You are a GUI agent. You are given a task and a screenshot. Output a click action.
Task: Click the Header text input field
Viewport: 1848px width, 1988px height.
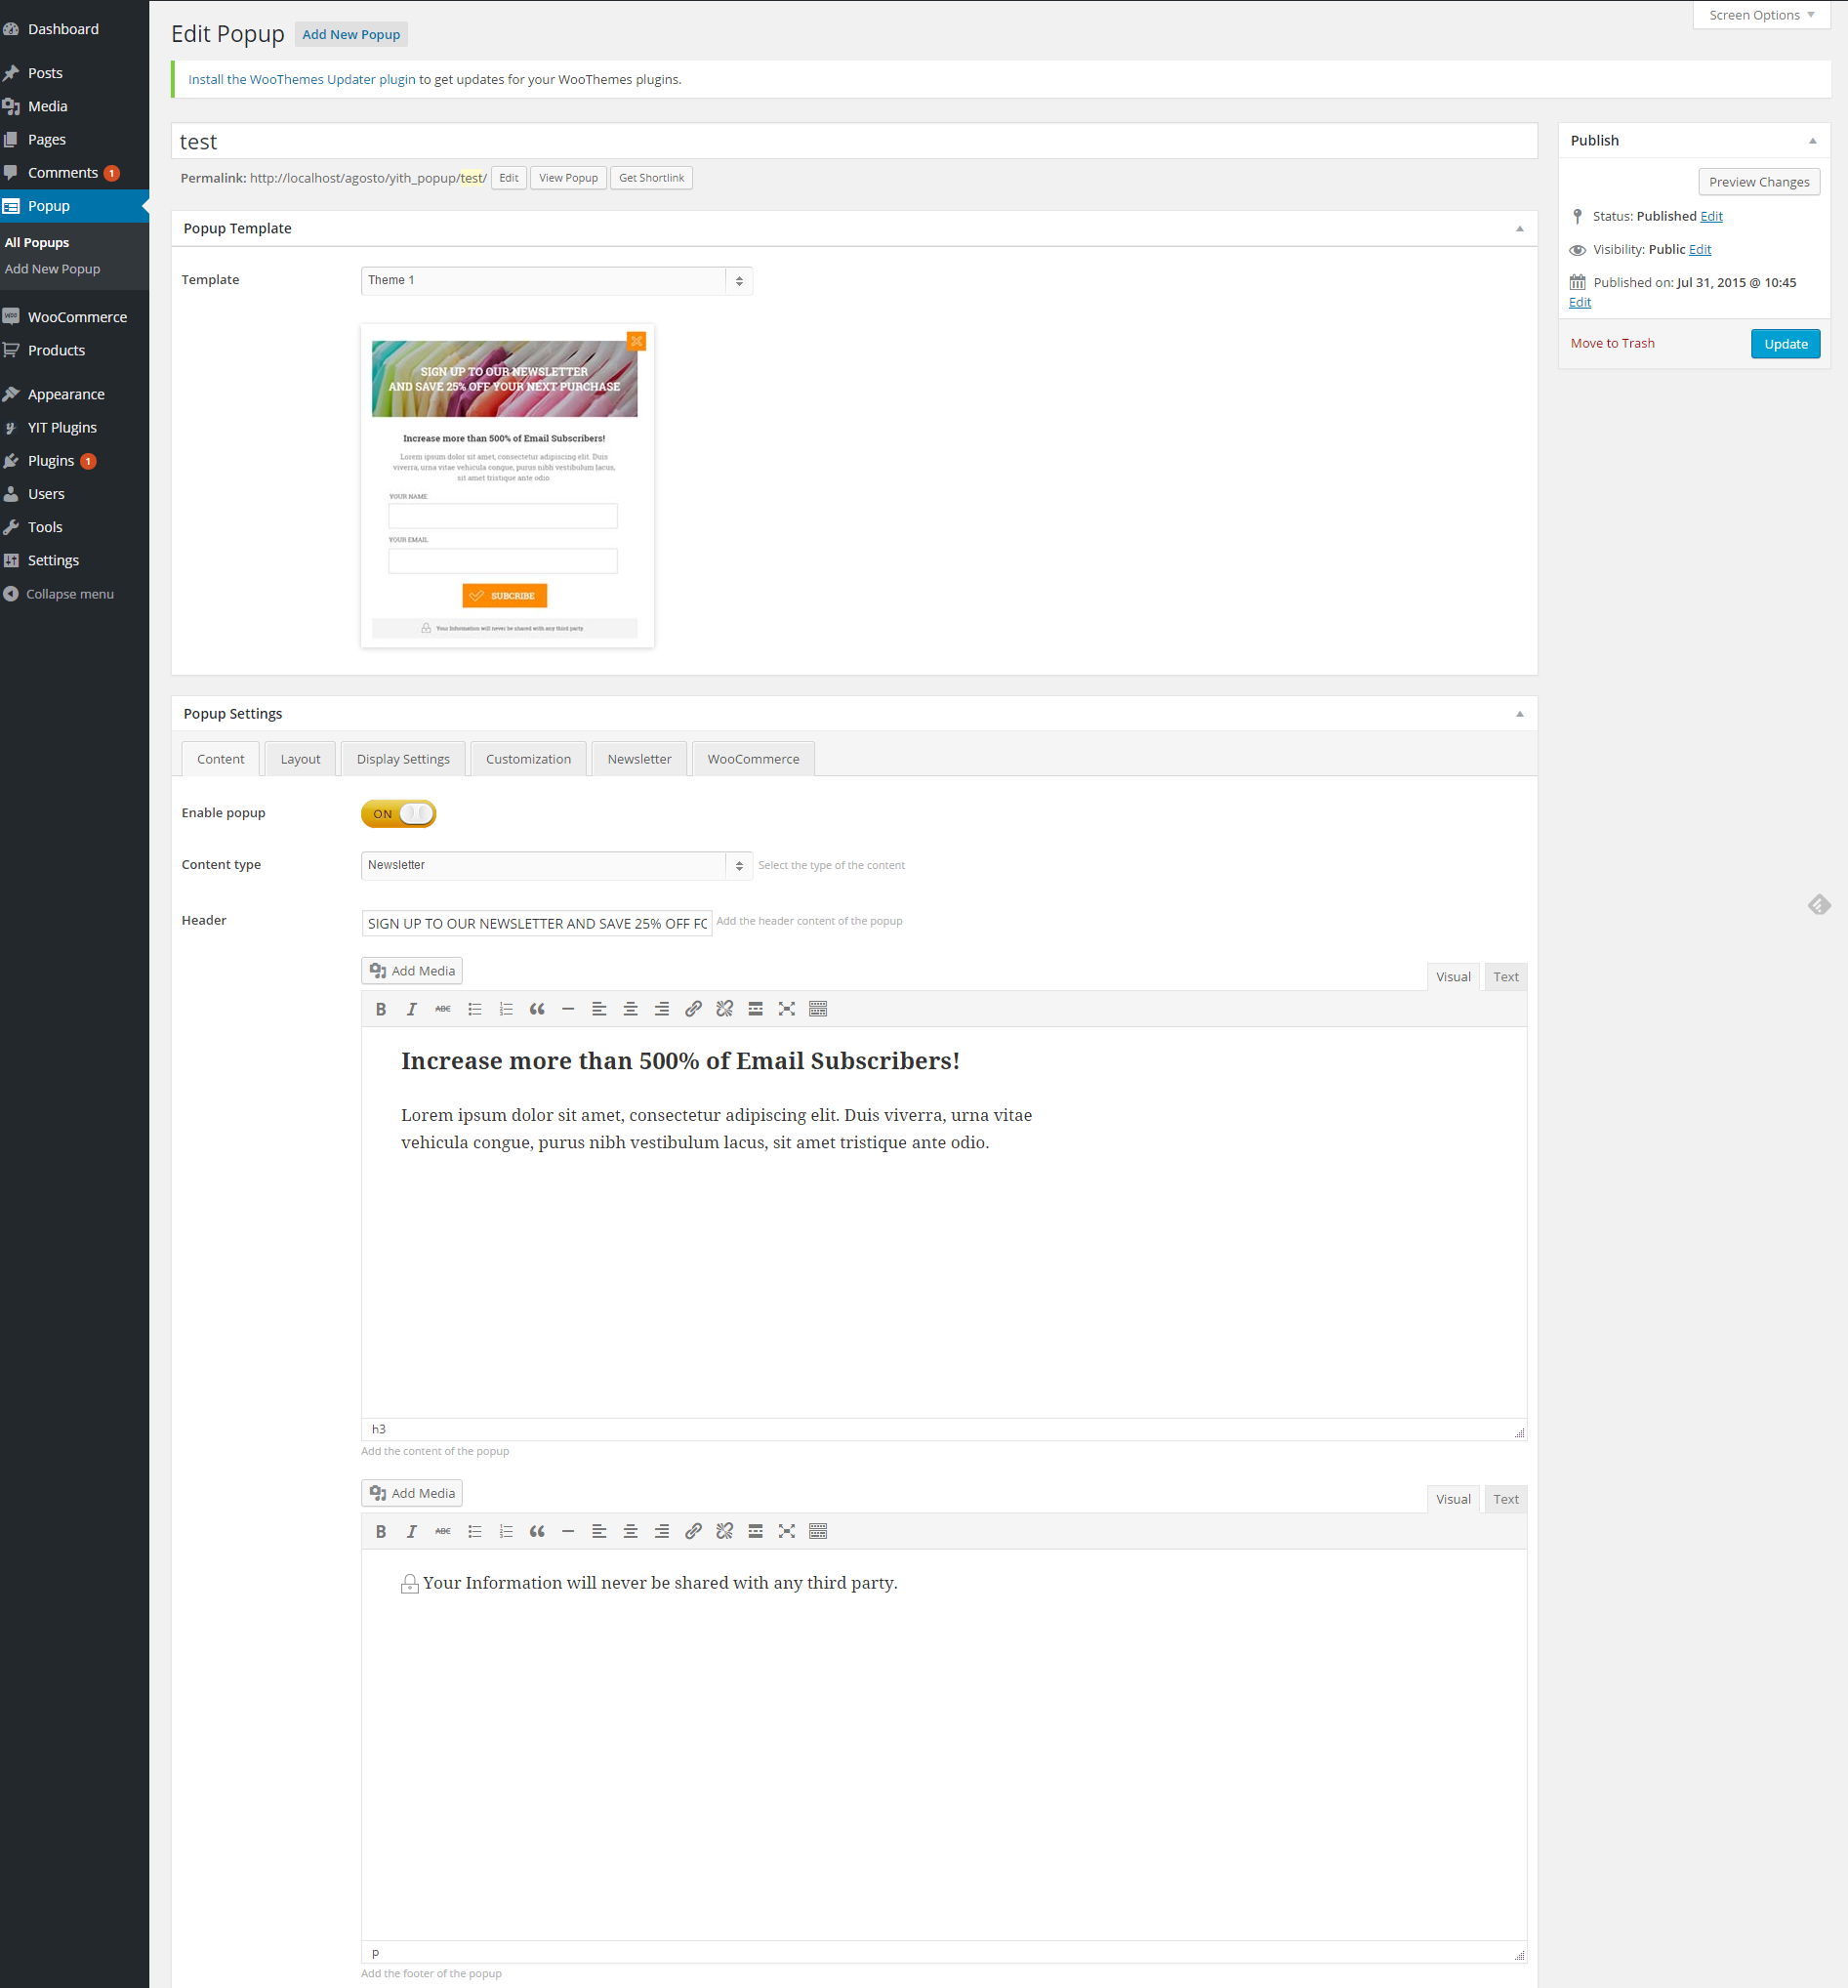tap(537, 923)
